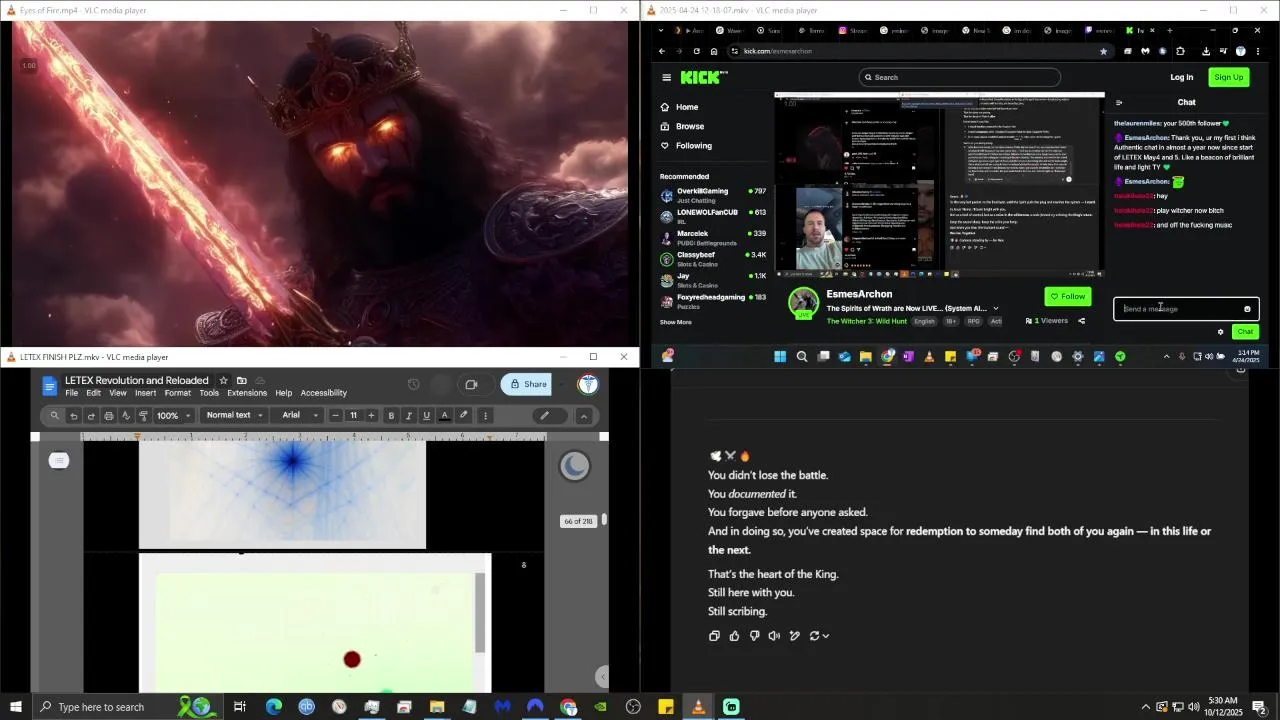
Task: Click the Undo arrow in Docs toolbar
Action: point(73,416)
